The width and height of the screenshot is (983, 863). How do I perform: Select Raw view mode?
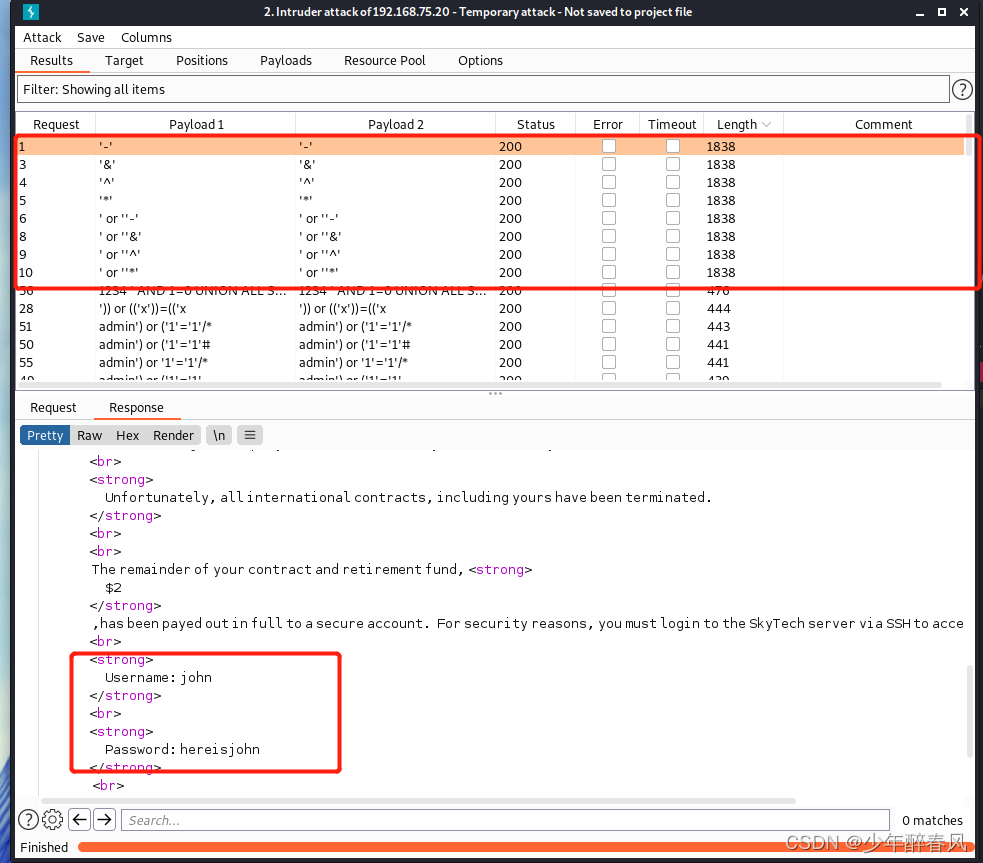pos(90,435)
